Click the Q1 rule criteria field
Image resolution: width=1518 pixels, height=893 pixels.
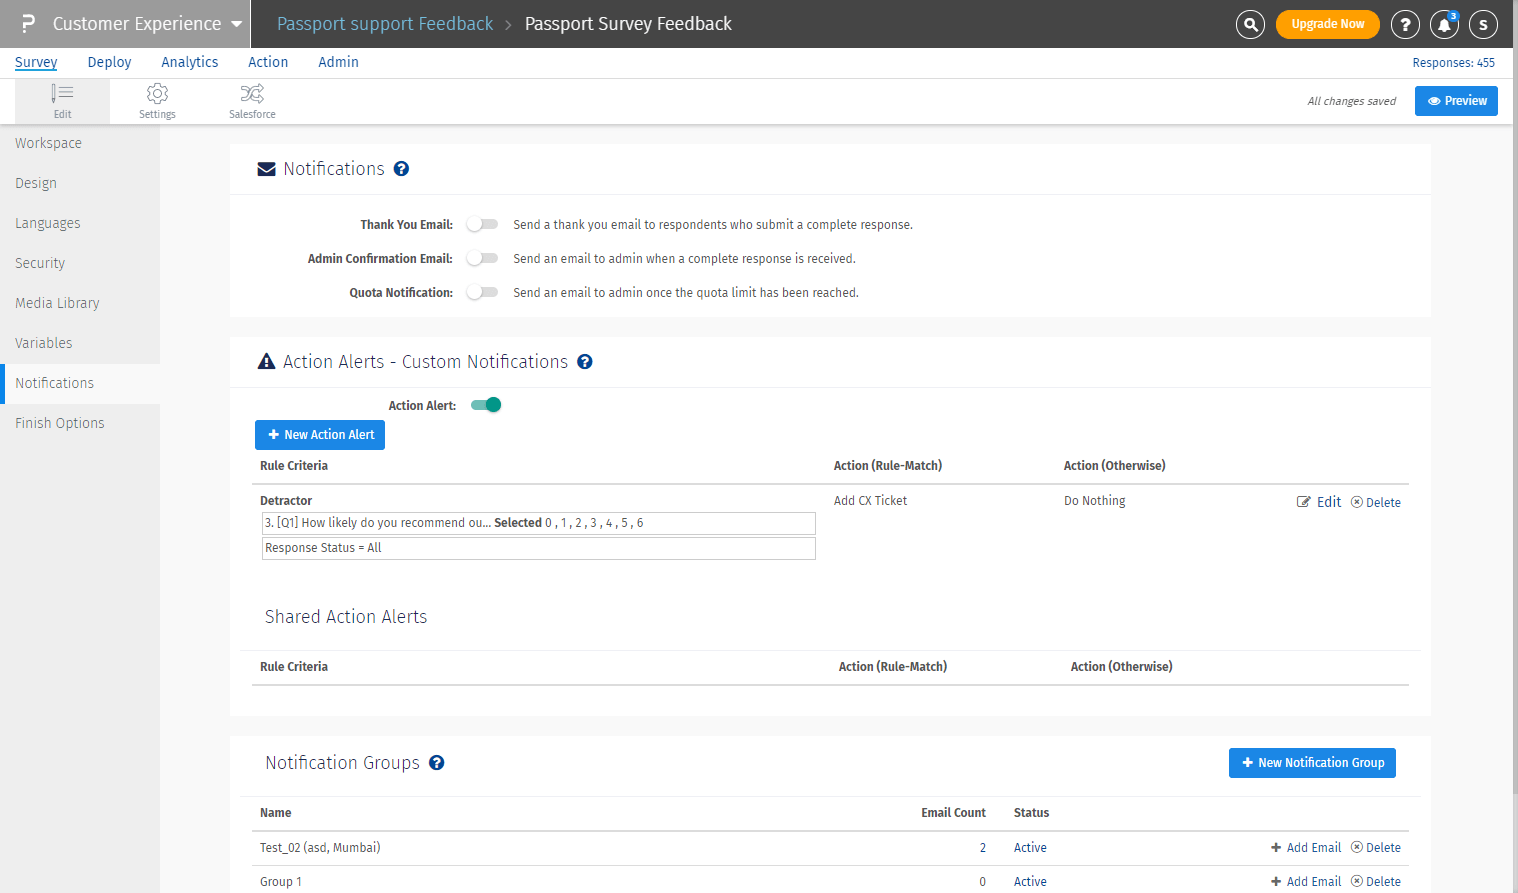click(x=538, y=523)
